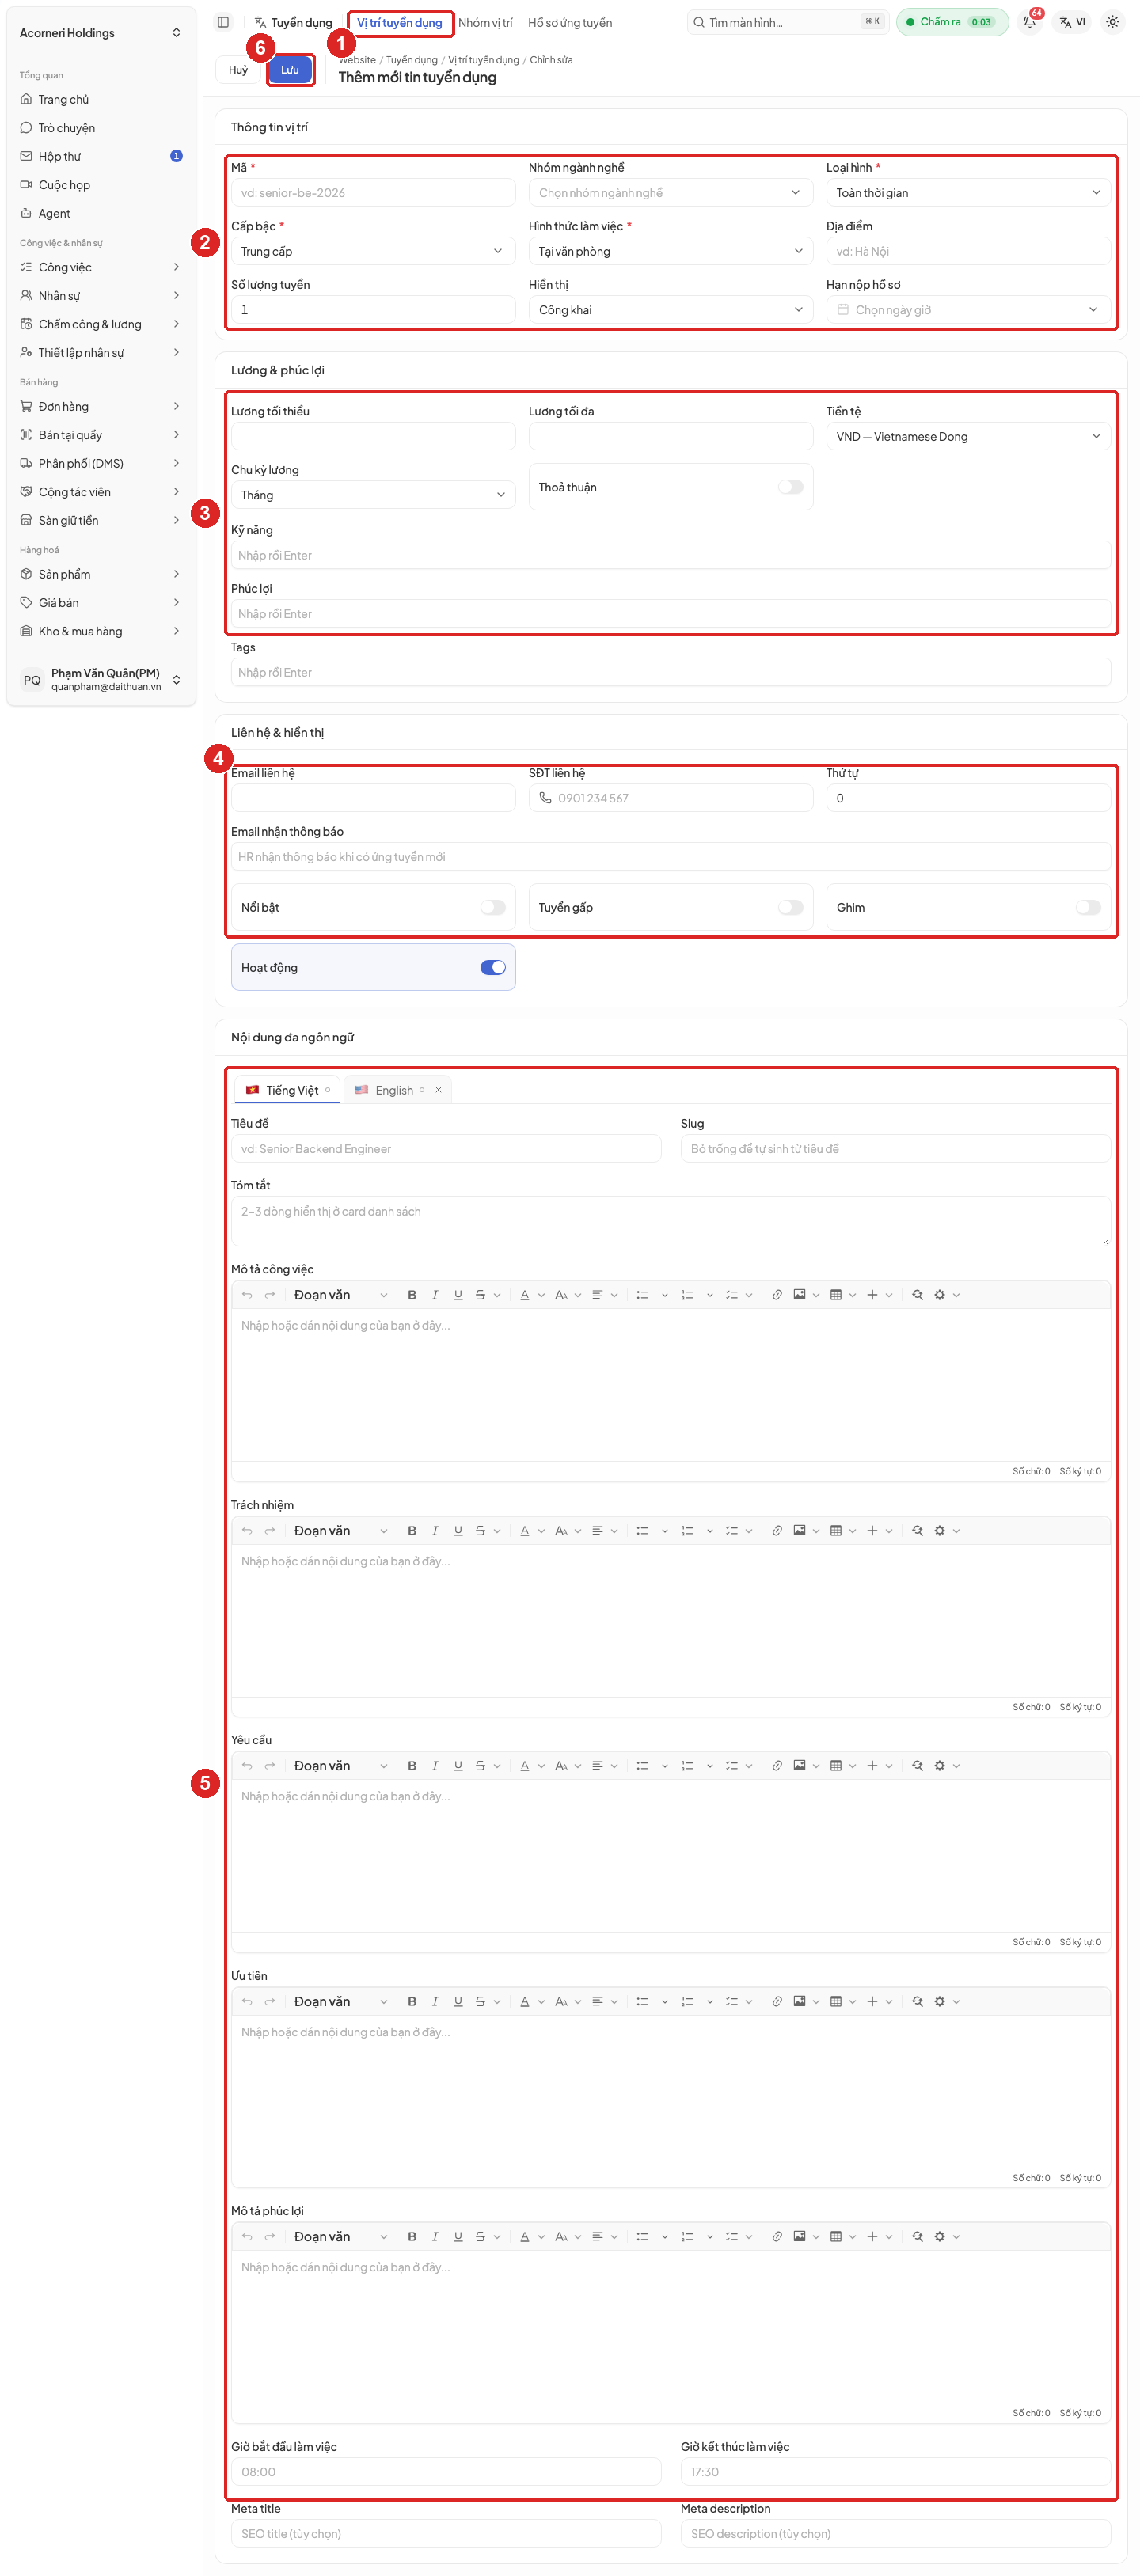The width and height of the screenshot is (1140, 2576).
Task: Open the Hồ sơ ứng tuyển tab
Action: [x=570, y=23]
